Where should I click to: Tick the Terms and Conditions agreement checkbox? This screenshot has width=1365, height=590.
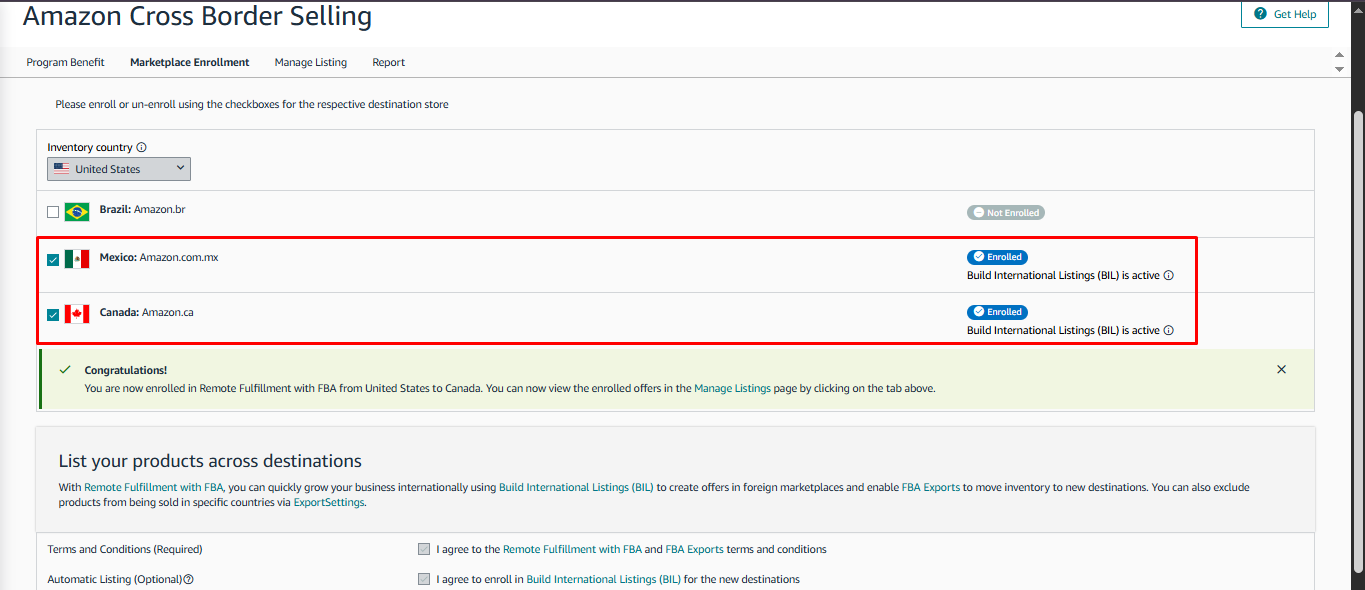point(425,549)
